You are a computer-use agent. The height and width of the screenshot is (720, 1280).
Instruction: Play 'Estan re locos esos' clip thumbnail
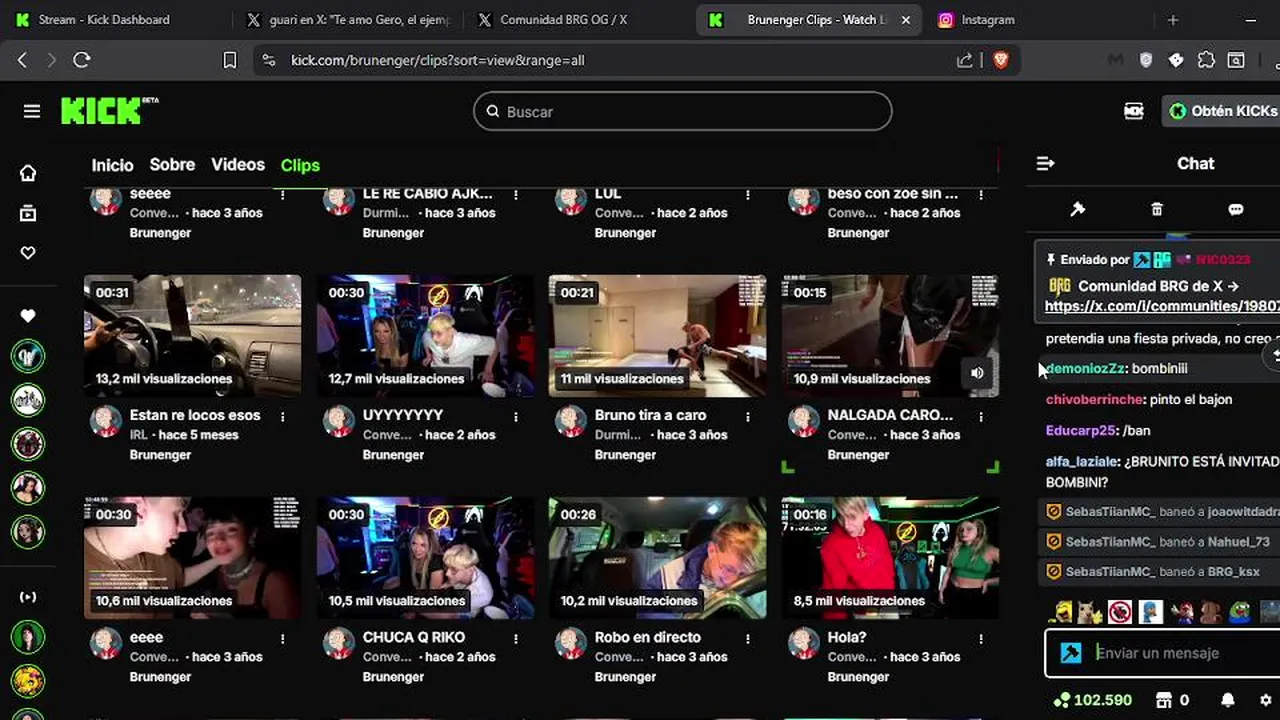192,336
